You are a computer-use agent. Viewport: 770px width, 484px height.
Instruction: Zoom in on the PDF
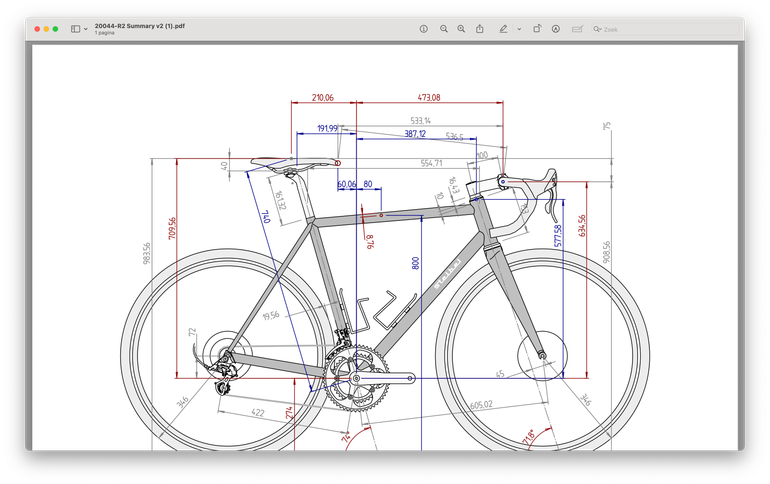tap(461, 29)
